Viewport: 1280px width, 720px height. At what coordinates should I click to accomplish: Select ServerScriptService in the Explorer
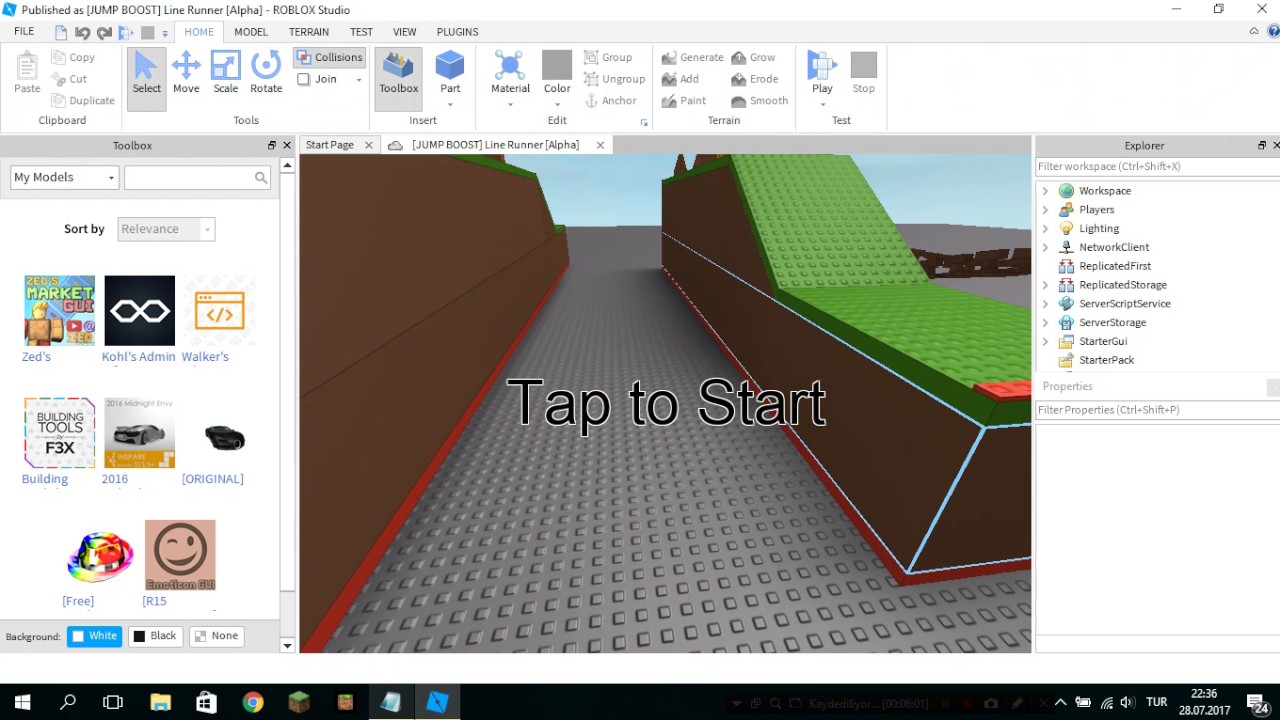(1124, 304)
